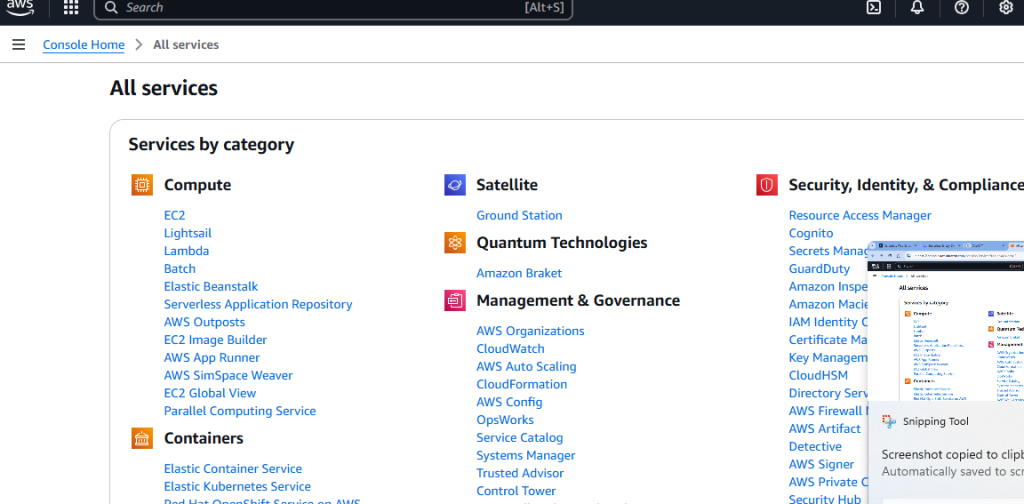Open the Snipping Tool screenshot thumbnail
The image size is (1024, 504).
pos(946,320)
